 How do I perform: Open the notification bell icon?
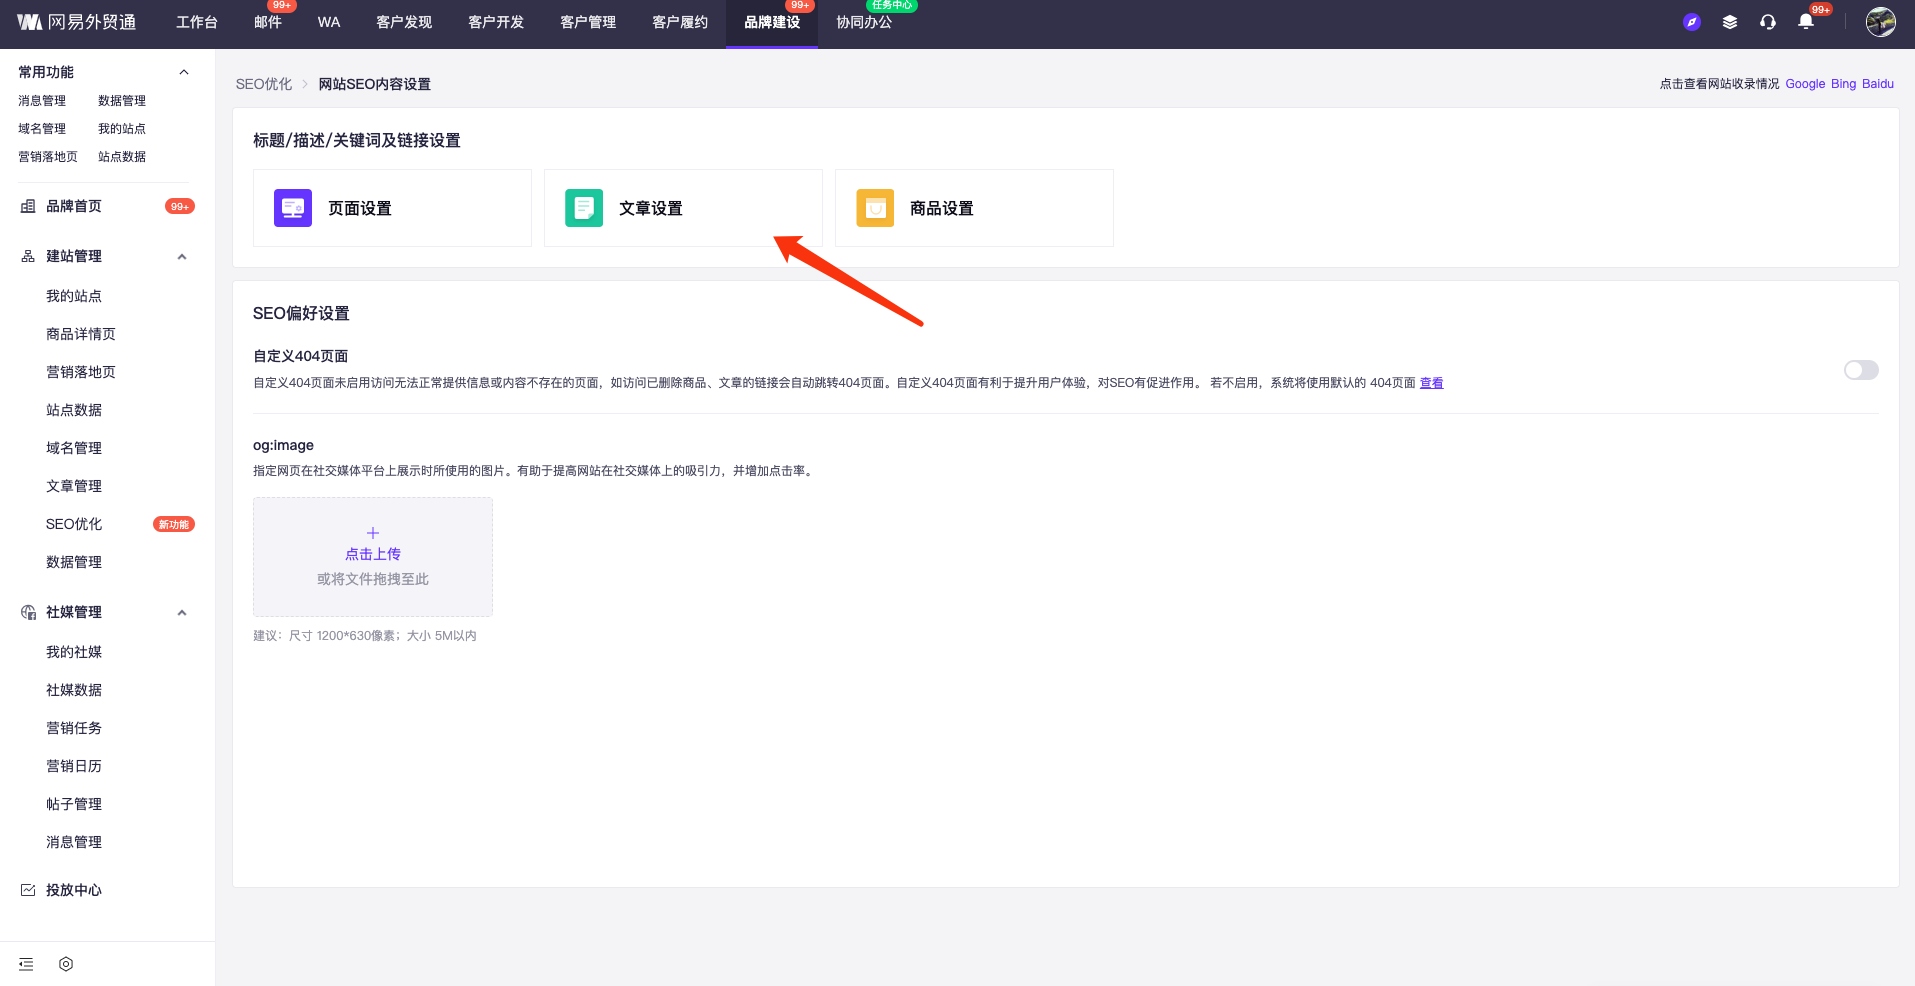pos(1806,22)
